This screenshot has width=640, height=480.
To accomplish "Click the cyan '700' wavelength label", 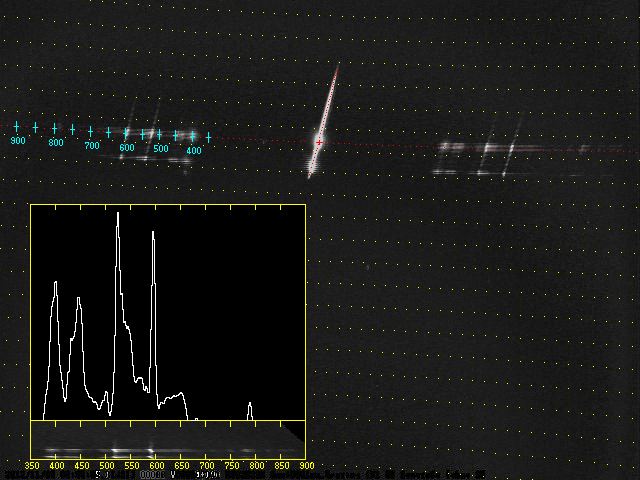I will click(92, 145).
